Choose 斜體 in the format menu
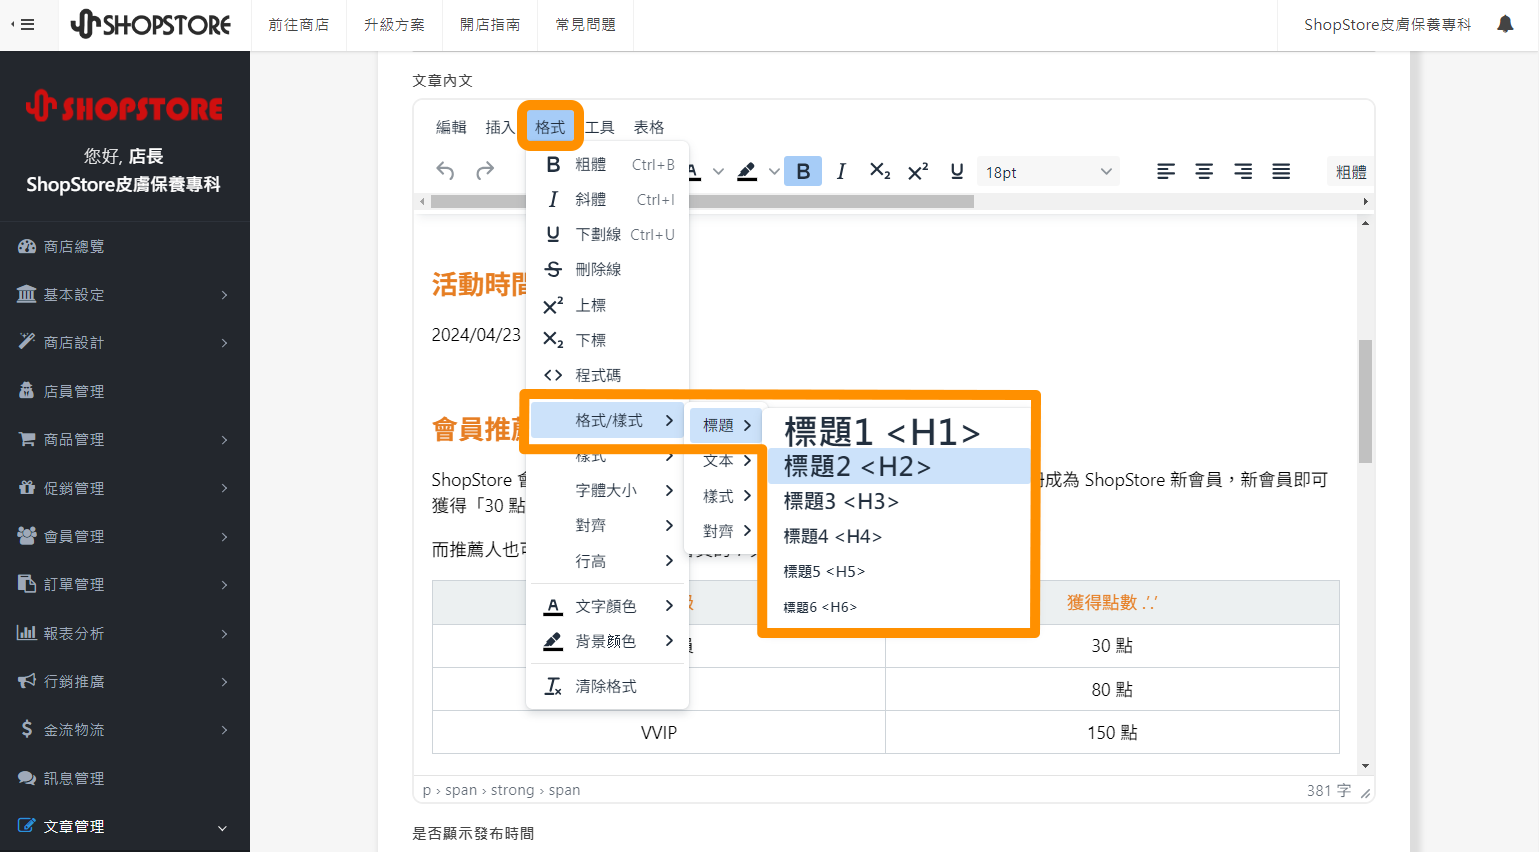This screenshot has width=1539, height=852. [x=608, y=199]
